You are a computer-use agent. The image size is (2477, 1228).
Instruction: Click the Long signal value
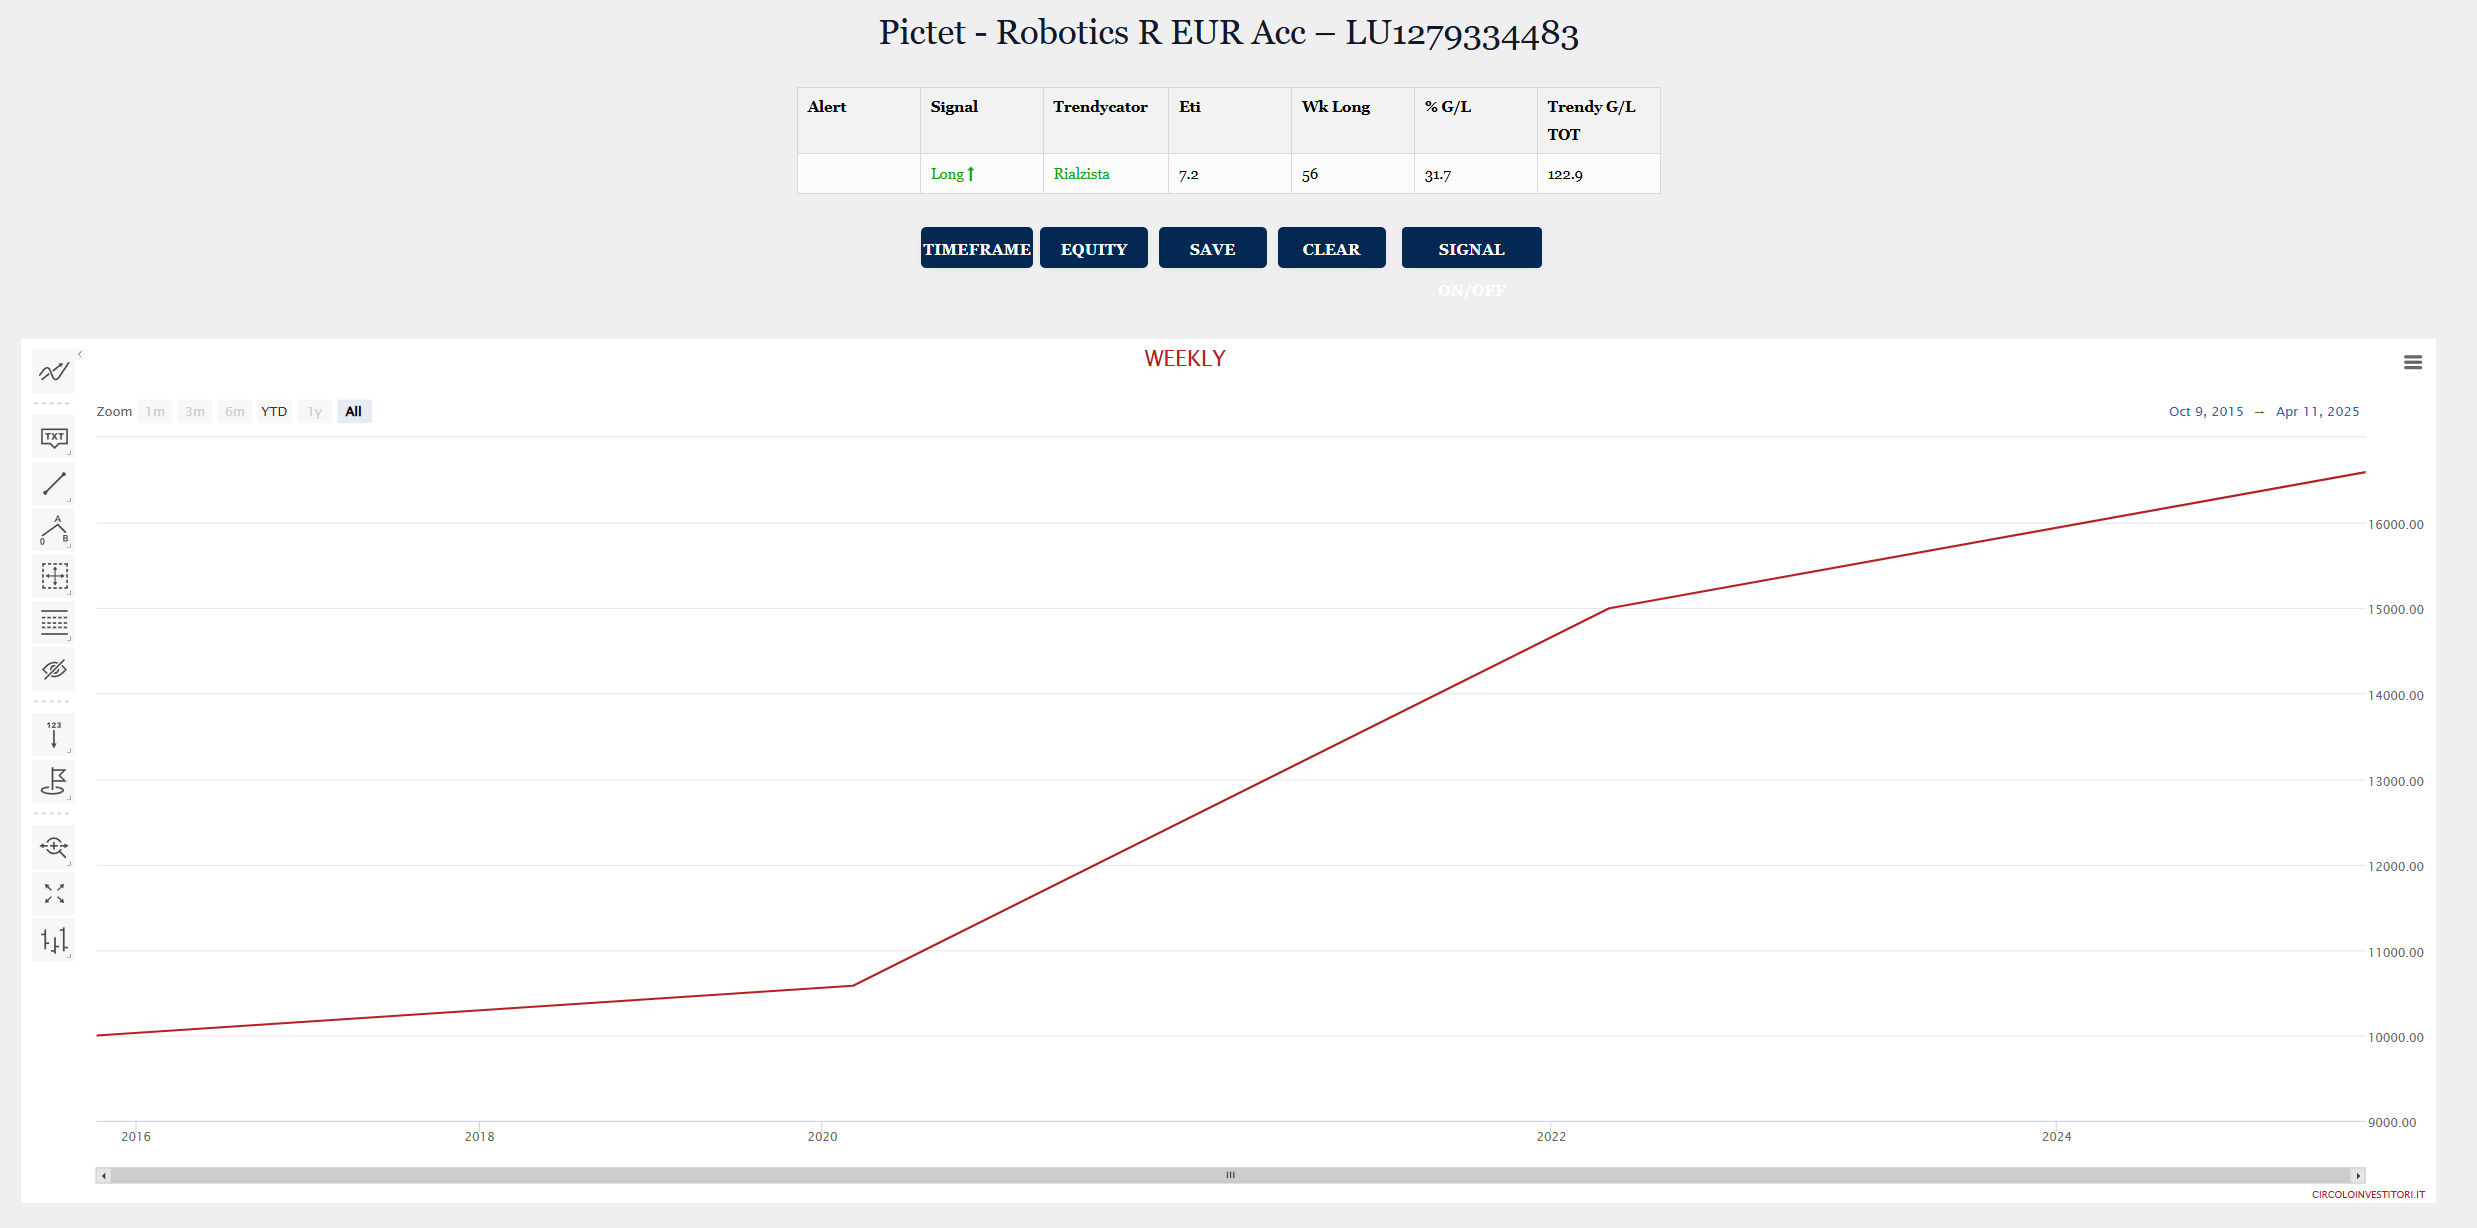tap(952, 174)
